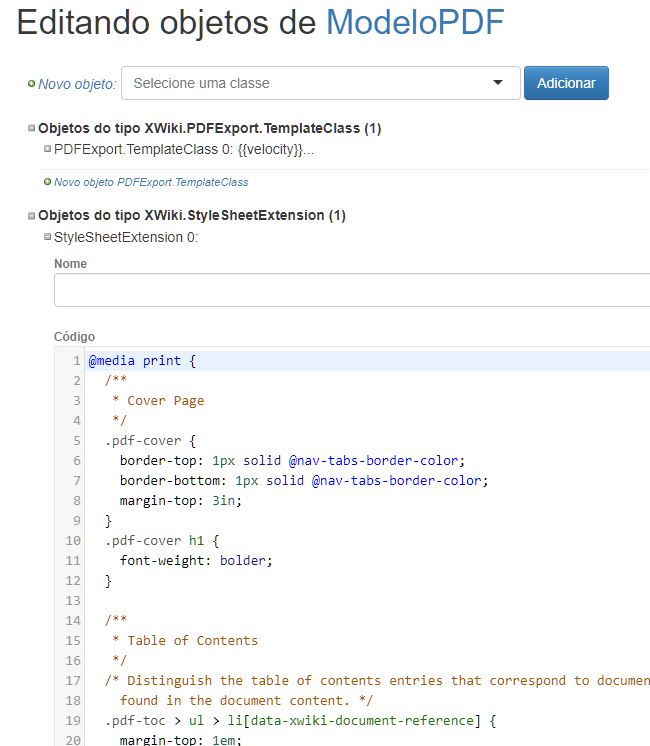Click line number 5 in gutter
Image resolution: width=650 pixels, height=746 pixels.
[77, 441]
